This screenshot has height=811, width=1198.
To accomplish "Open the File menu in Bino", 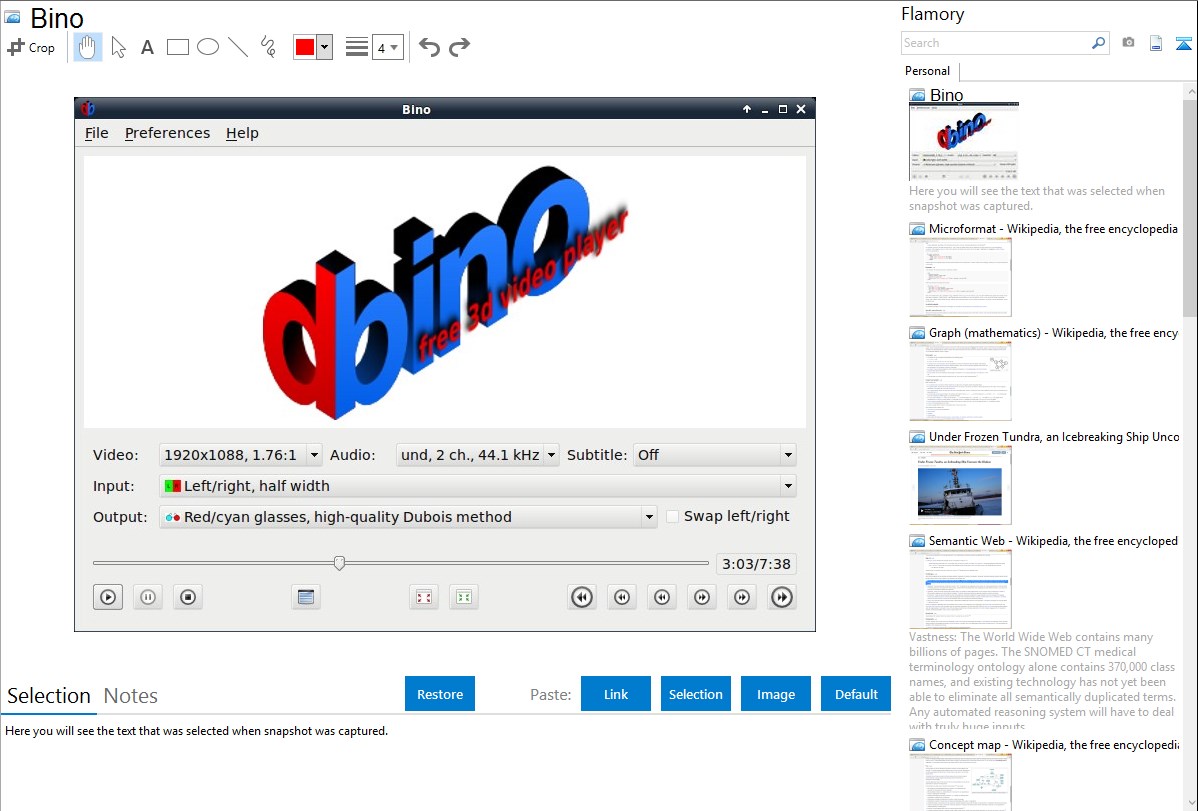I will pos(96,133).
